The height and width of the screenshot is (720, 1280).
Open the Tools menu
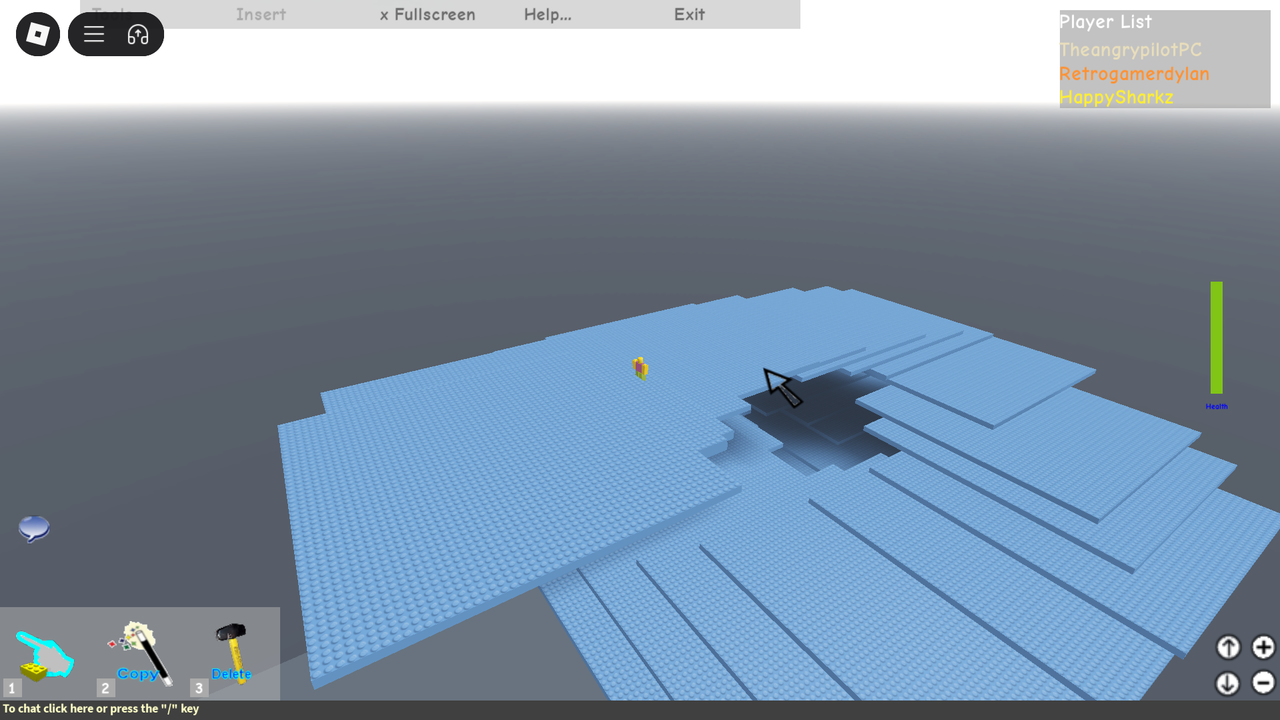(x=112, y=14)
